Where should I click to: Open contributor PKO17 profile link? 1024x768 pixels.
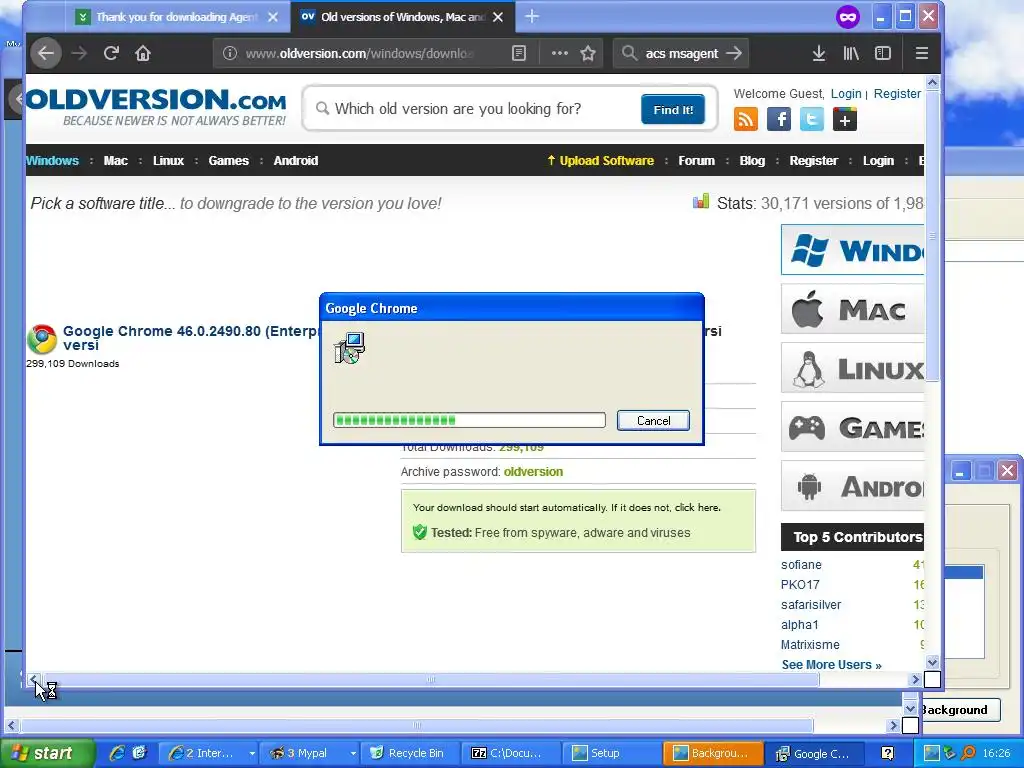click(800, 584)
